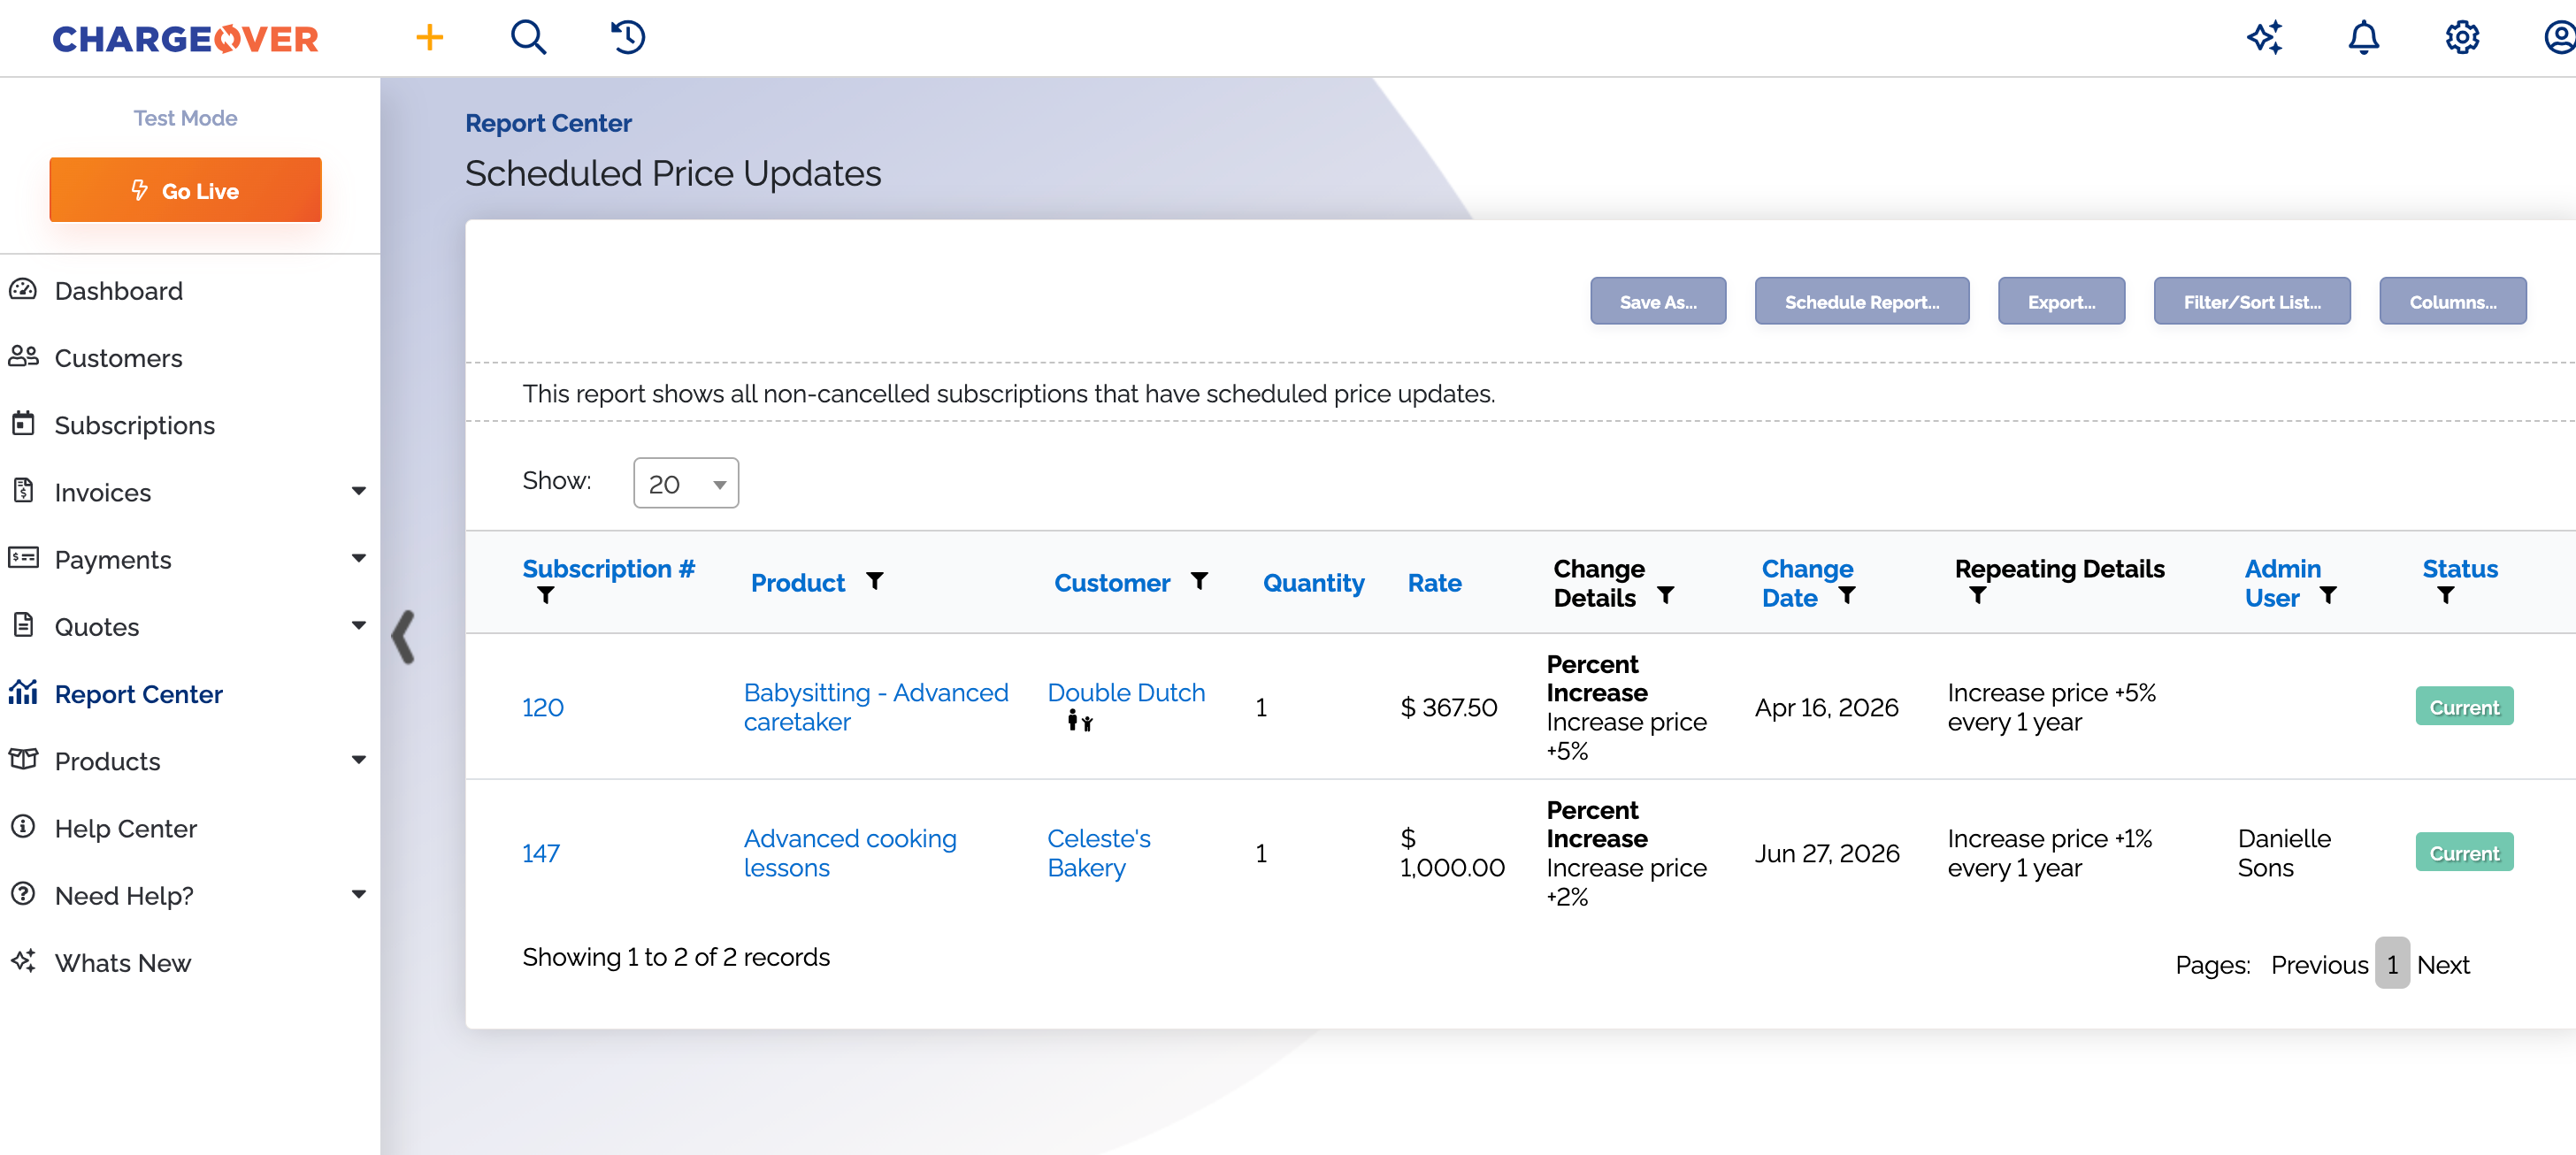Expand the Quotes menu arrow
Viewport: 2576px width, 1155px height.
[x=358, y=626]
